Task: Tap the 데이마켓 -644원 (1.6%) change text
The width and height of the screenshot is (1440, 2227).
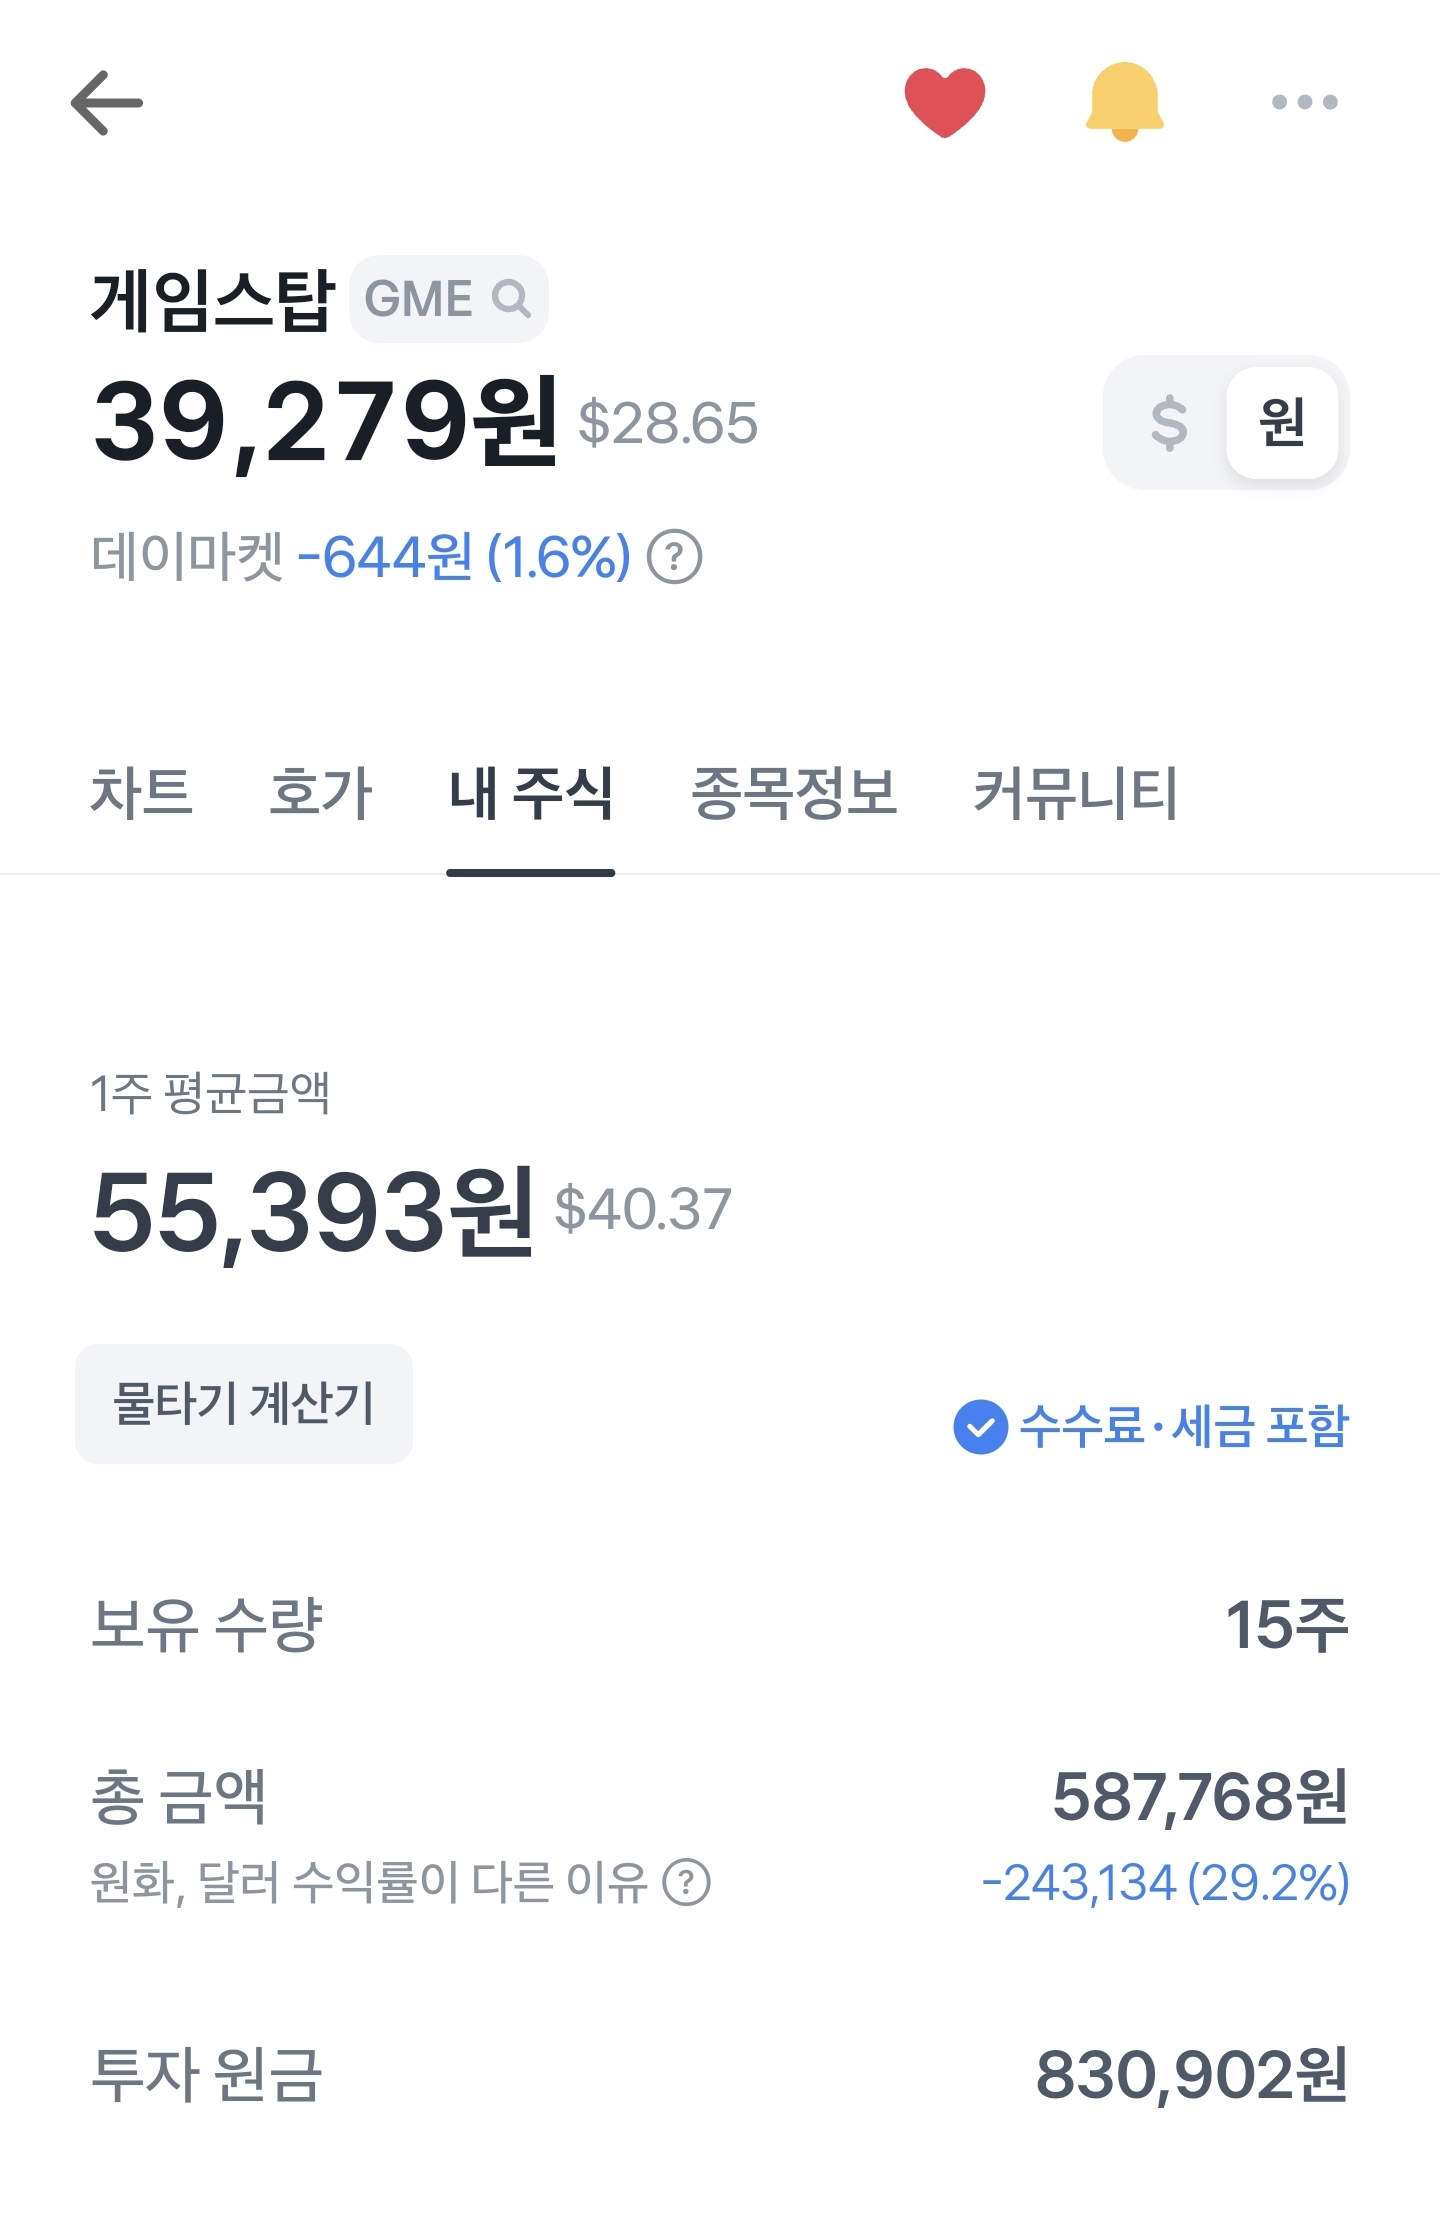Action: click(361, 557)
